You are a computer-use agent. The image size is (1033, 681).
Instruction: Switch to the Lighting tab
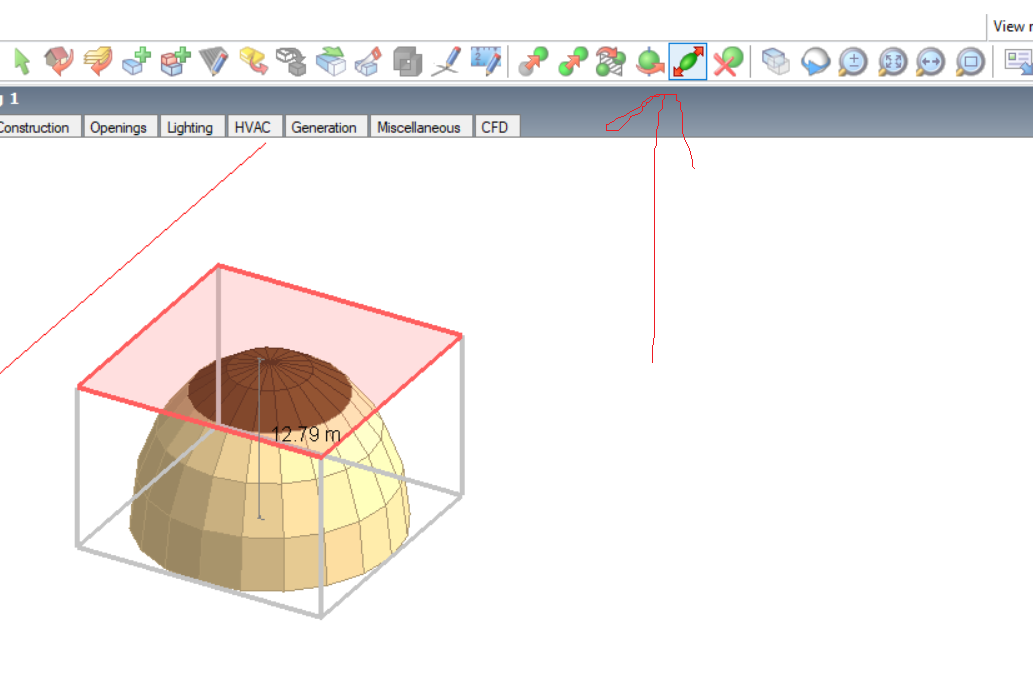click(x=190, y=127)
